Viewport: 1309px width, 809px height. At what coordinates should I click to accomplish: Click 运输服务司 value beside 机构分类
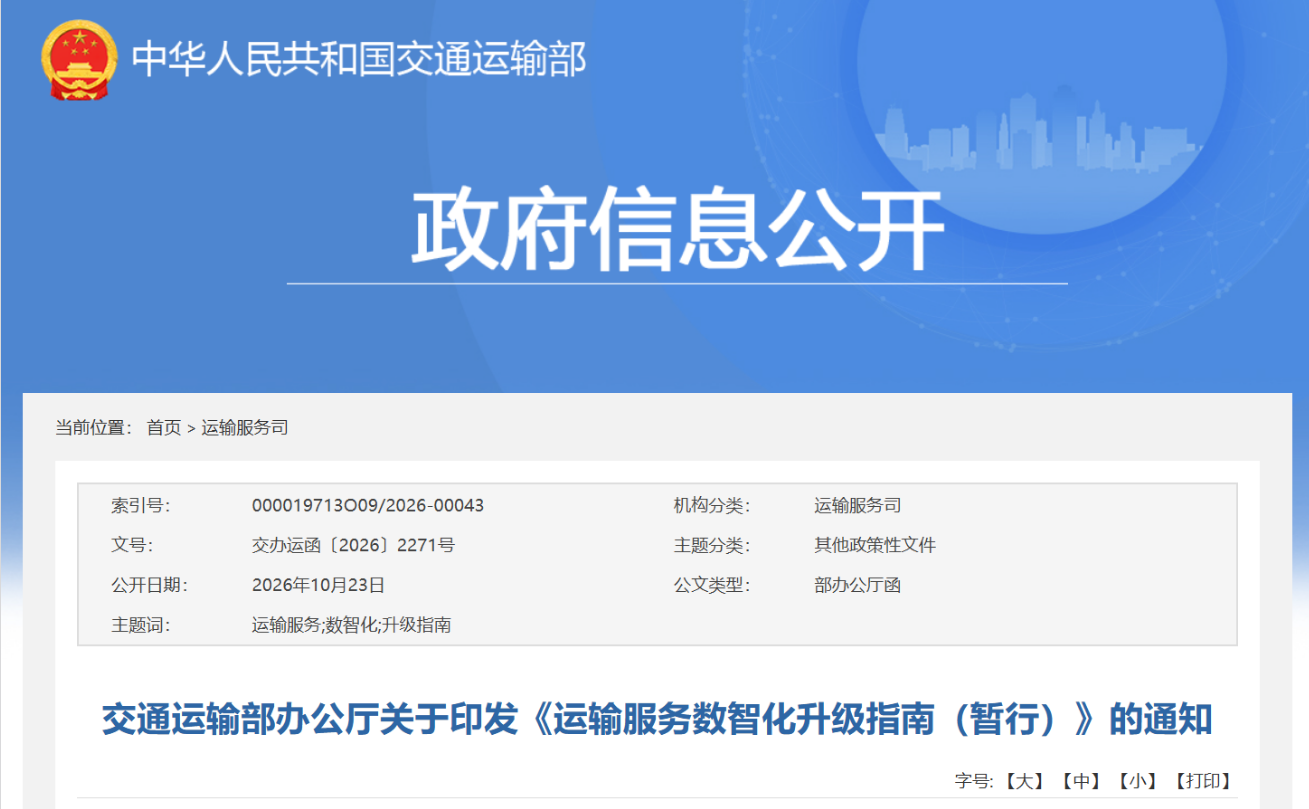pyautogui.click(x=858, y=506)
